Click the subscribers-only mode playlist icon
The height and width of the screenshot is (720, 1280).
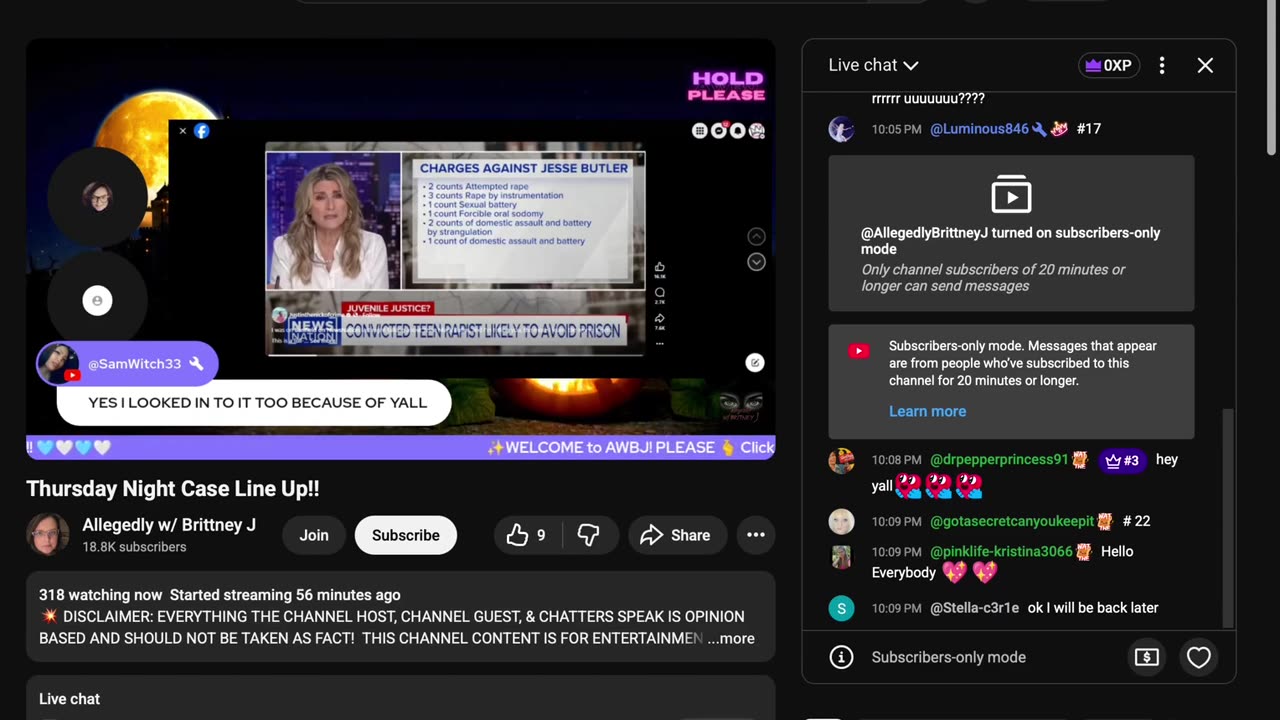pos(1011,194)
